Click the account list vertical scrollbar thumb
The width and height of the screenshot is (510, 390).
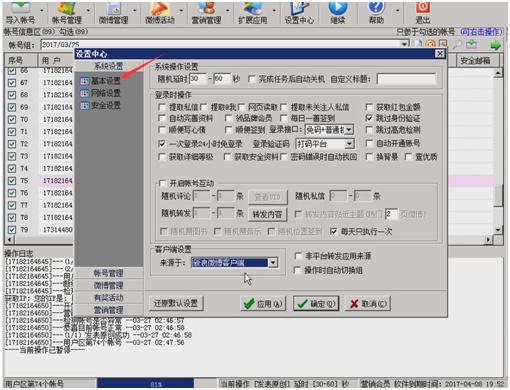click(x=498, y=196)
